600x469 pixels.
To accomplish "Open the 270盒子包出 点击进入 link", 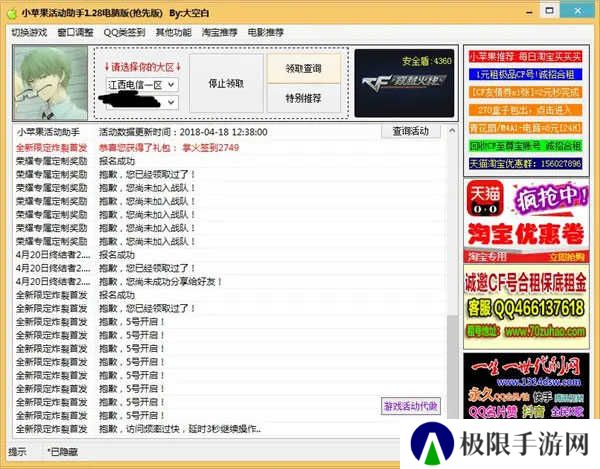I will (x=525, y=110).
